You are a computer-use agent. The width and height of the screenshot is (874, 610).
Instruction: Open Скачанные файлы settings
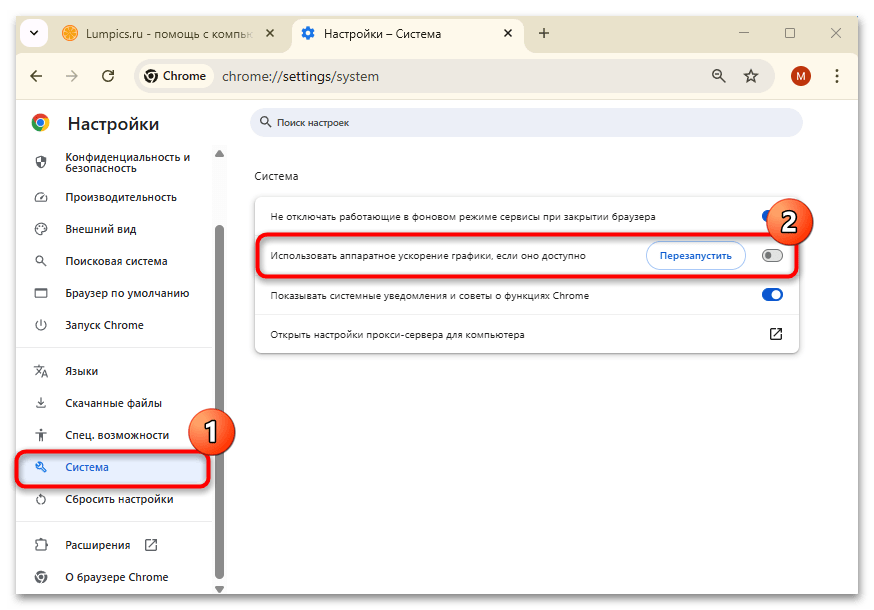pos(114,403)
